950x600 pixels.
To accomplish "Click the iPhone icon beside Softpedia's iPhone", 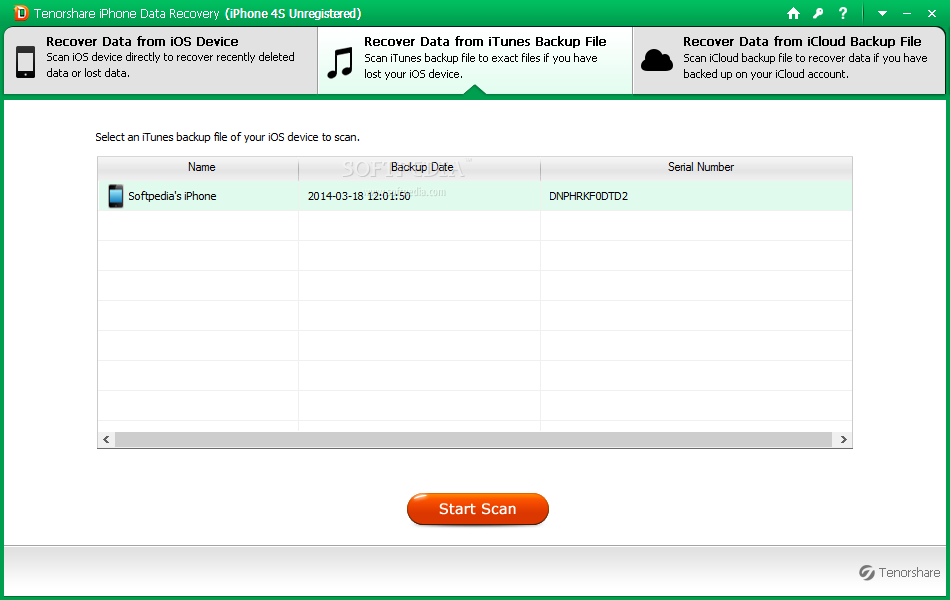I will click(116, 196).
